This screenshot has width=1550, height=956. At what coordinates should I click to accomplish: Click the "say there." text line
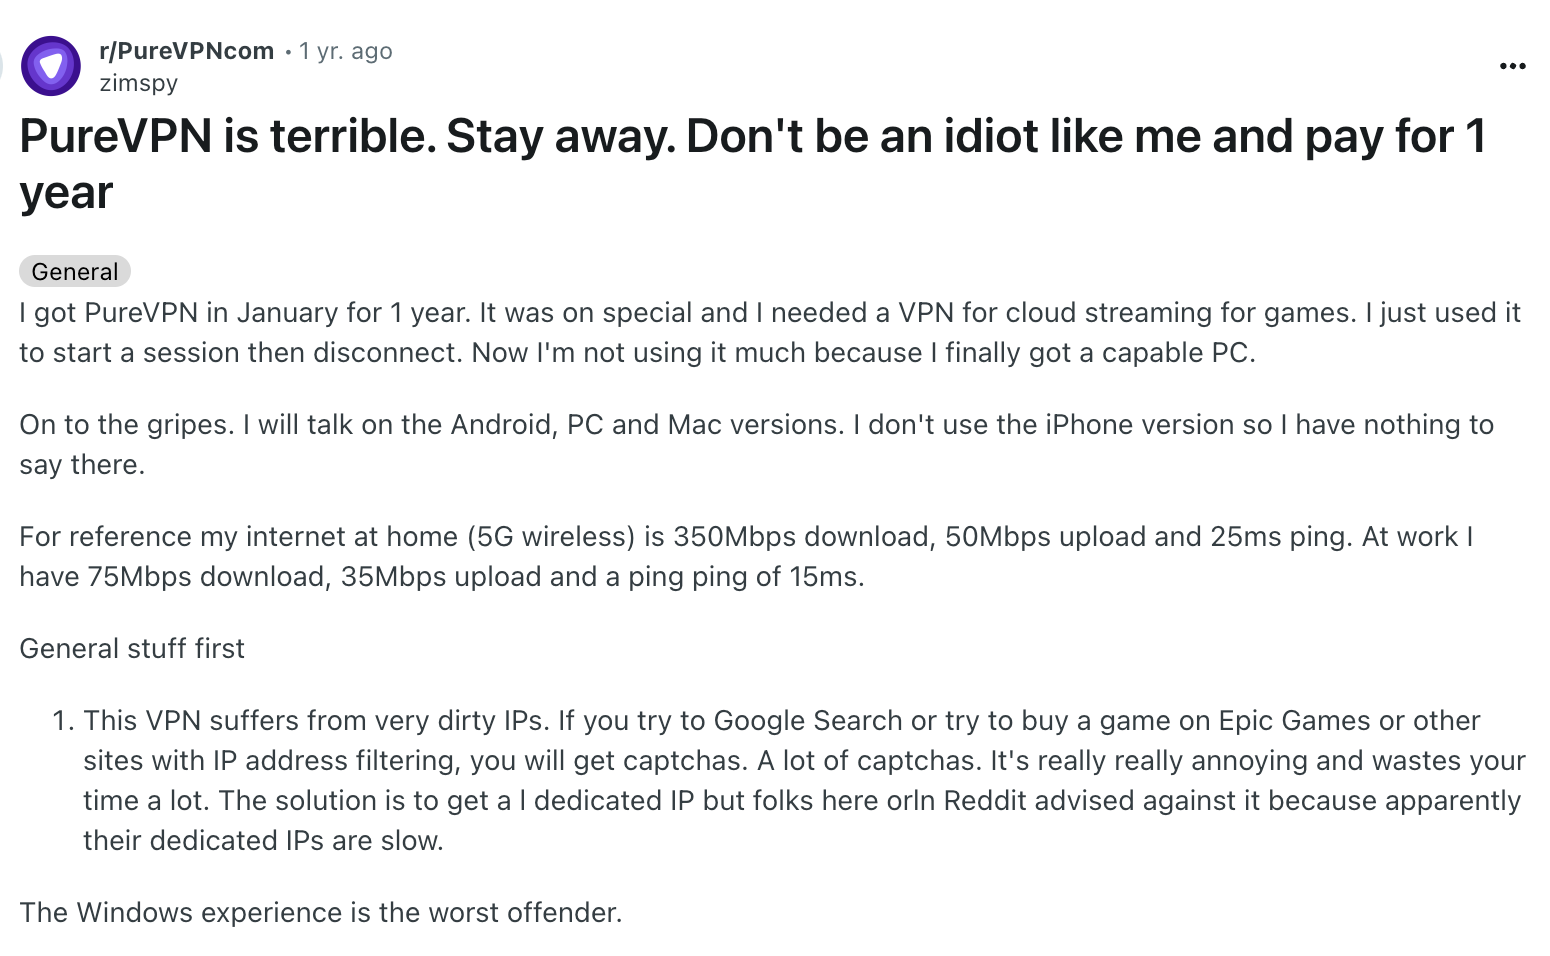82,464
